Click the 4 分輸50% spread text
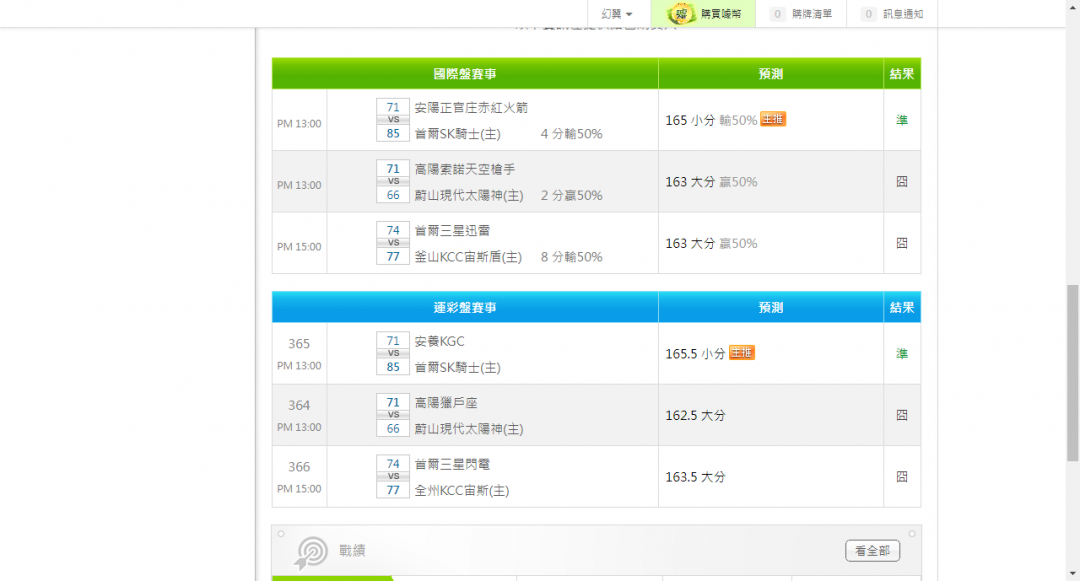This screenshot has height=581, width=1080. pyautogui.click(x=571, y=134)
